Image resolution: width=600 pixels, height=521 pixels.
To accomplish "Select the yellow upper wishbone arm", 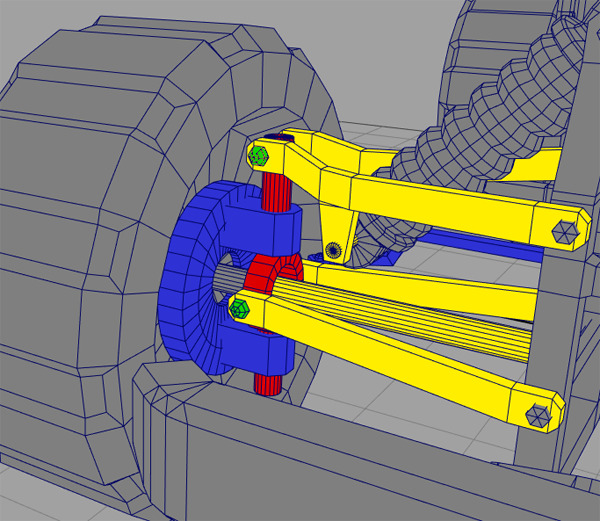I will pyautogui.click(x=421, y=195).
